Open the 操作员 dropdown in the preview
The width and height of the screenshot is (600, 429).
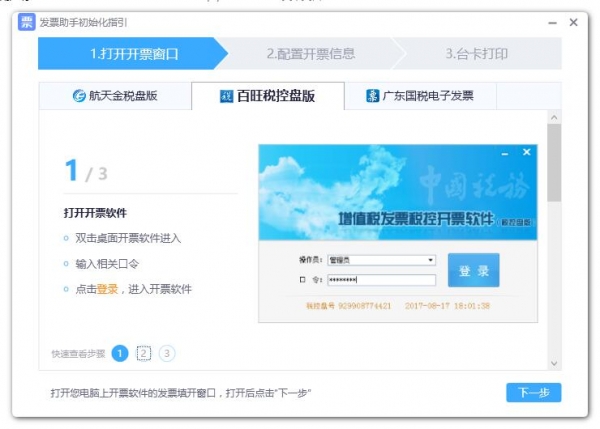point(382,260)
